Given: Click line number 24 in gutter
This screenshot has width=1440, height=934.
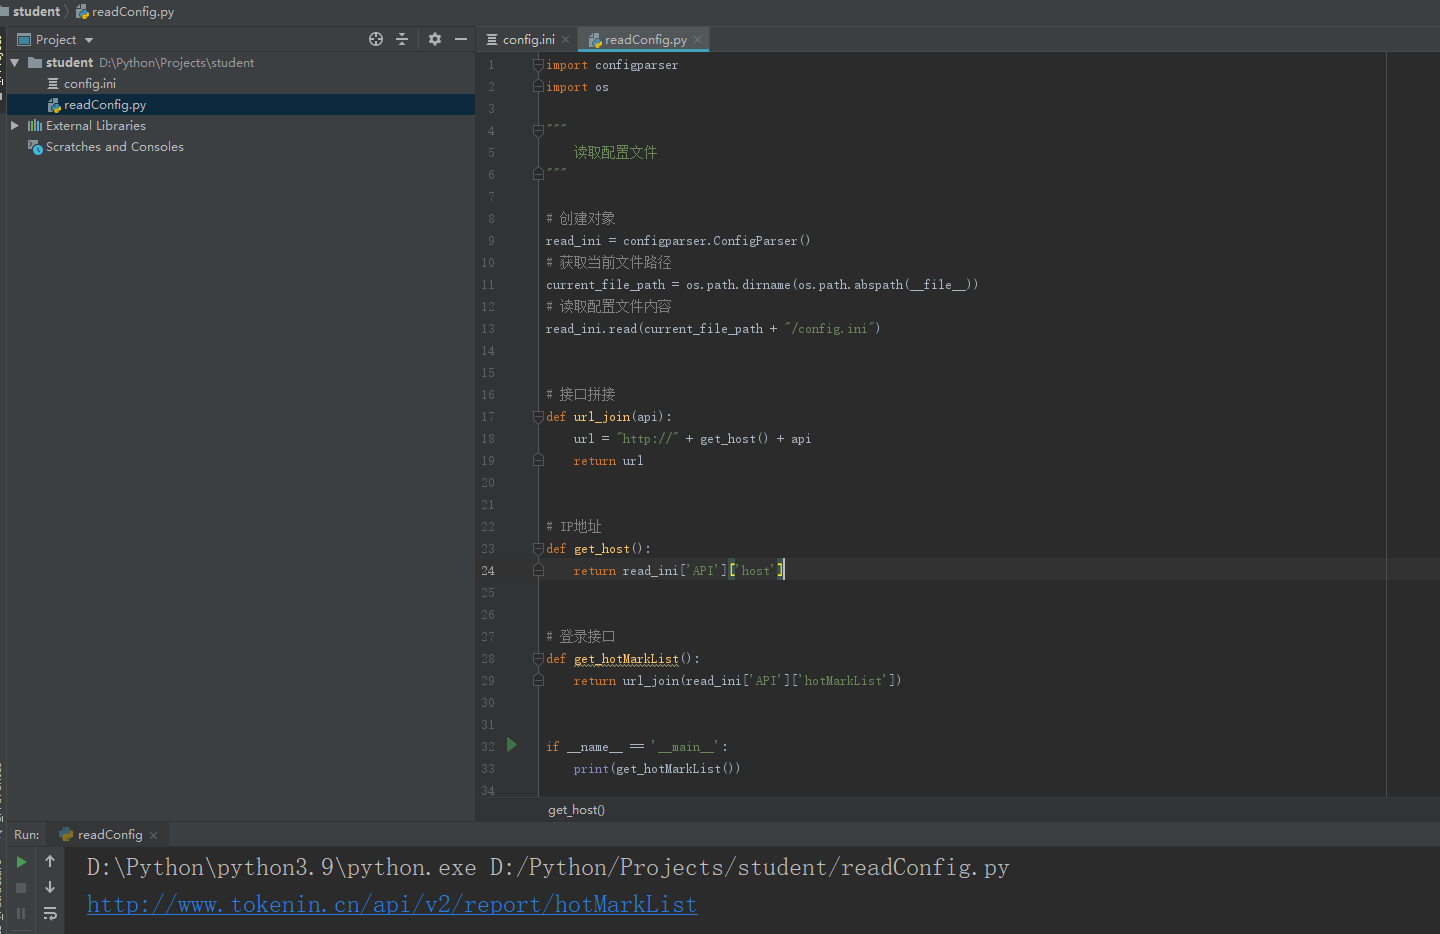Looking at the screenshot, I should pyautogui.click(x=488, y=571).
